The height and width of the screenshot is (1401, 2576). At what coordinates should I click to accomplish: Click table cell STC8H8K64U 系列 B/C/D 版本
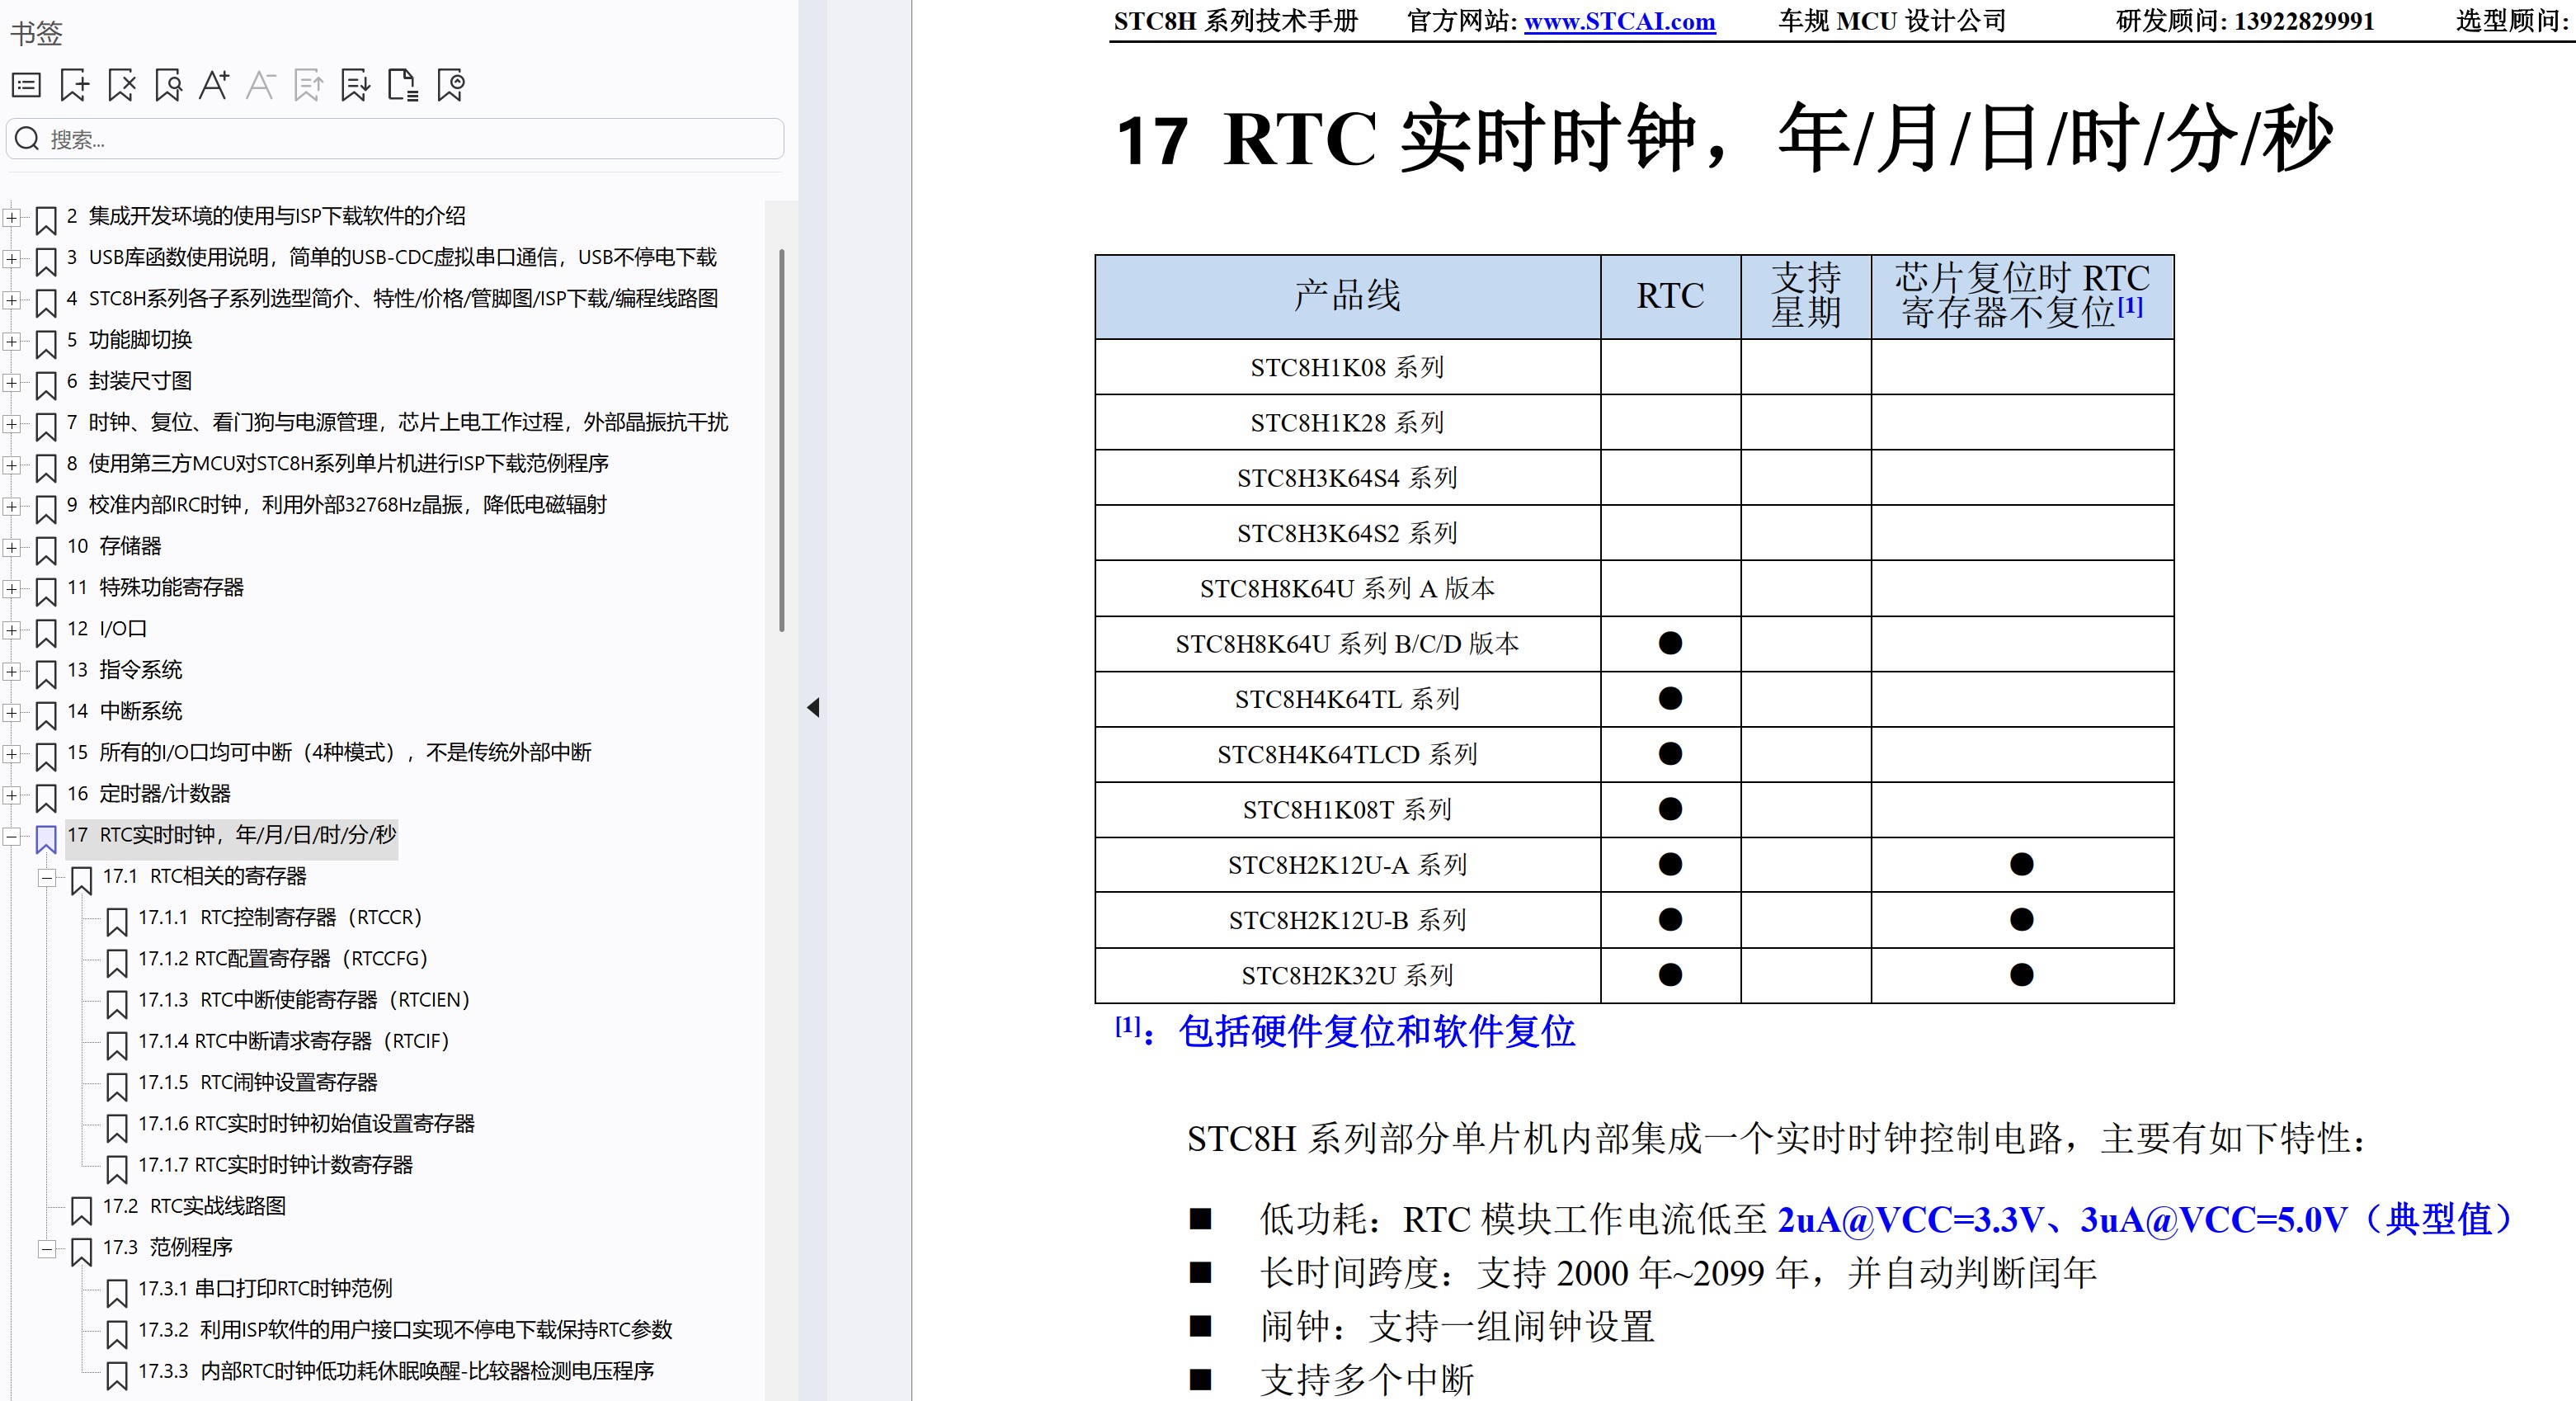tap(1347, 644)
